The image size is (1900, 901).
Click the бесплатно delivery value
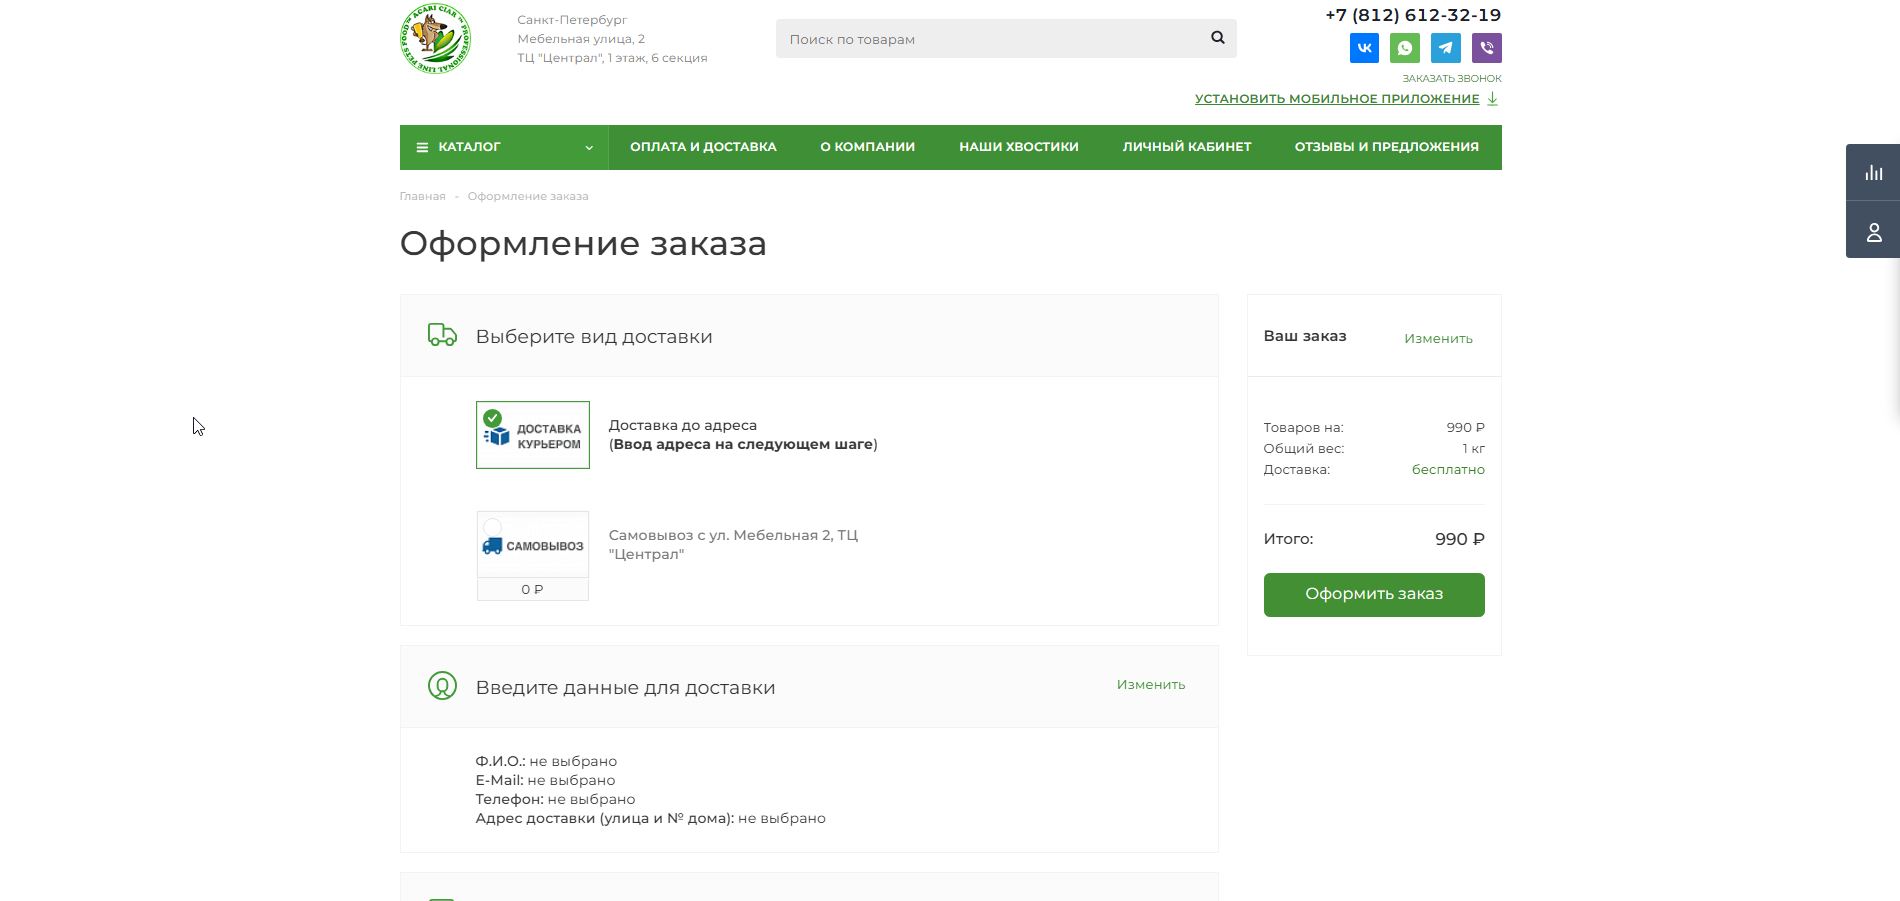[1448, 469]
